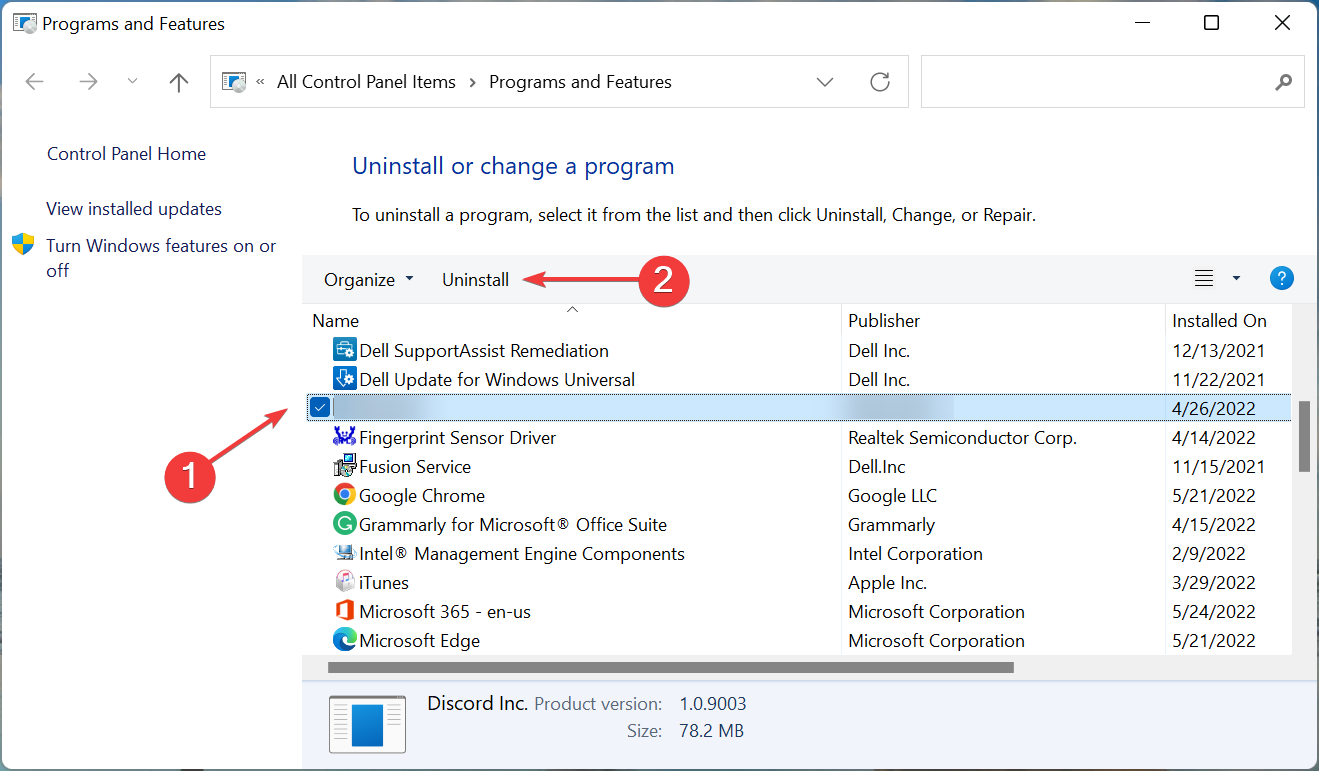
Task: Select Fusion Service entry name
Action: point(415,467)
